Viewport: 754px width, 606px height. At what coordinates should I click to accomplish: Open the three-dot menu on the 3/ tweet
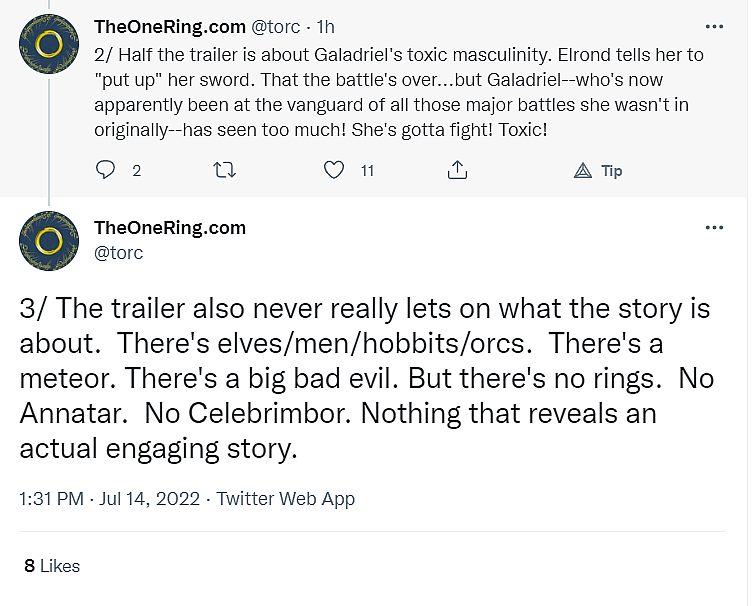point(714,228)
